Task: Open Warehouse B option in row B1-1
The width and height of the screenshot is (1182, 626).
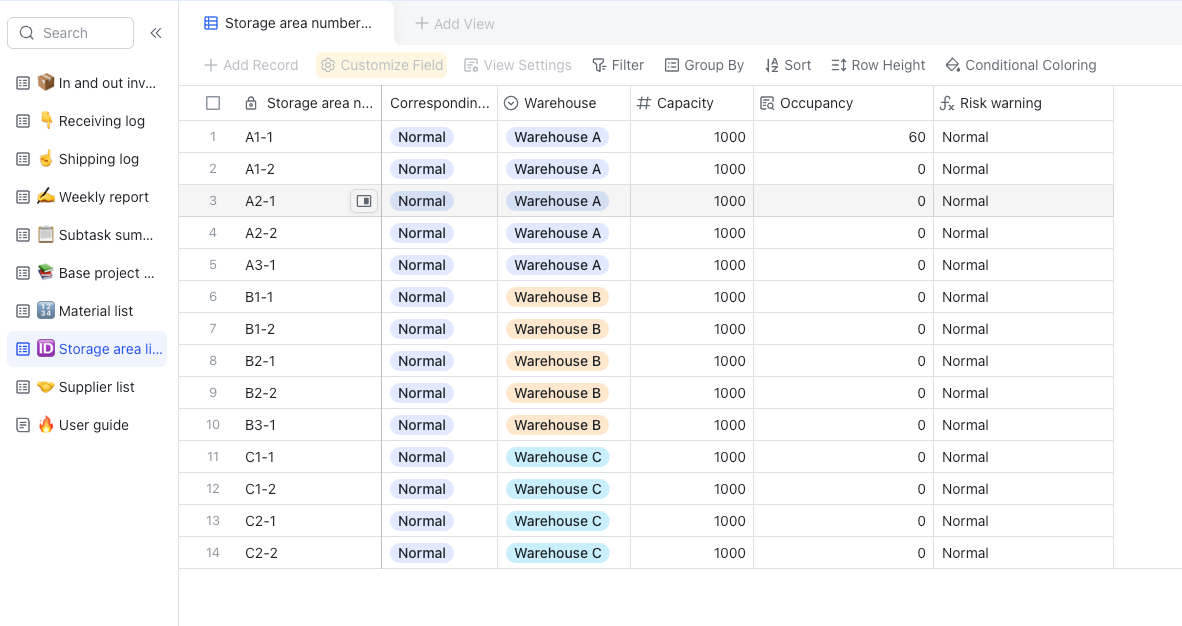Action: 557,297
